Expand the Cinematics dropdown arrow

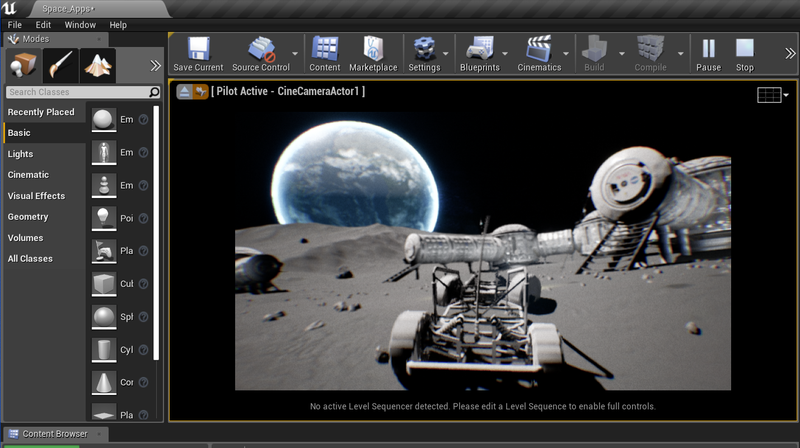(567, 53)
